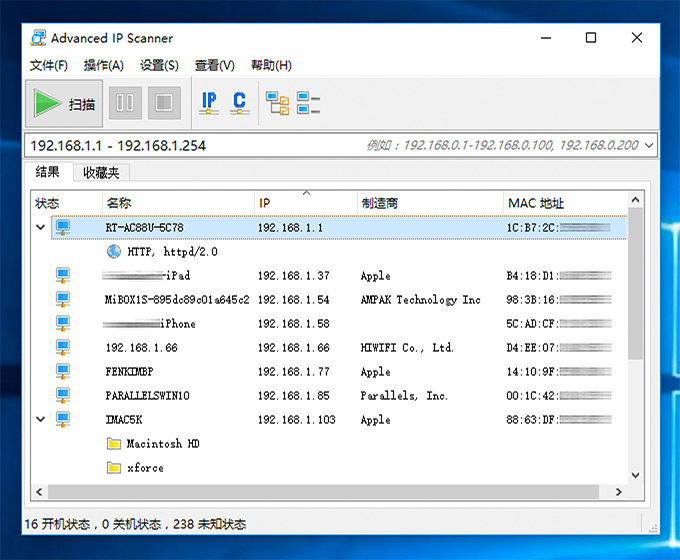Click the globe icon beside HTTP, httpd/2.0
Screen dimensions: 680x560
point(114,251)
